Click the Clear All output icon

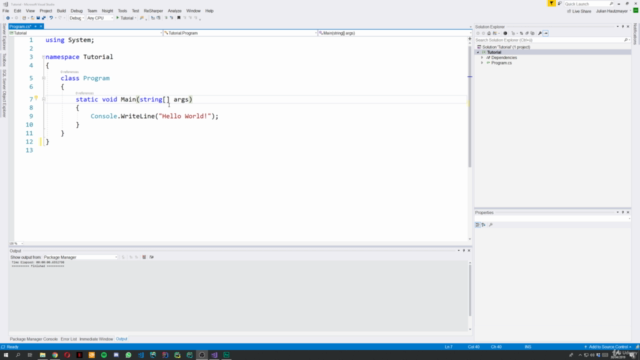tap(144, 257)
